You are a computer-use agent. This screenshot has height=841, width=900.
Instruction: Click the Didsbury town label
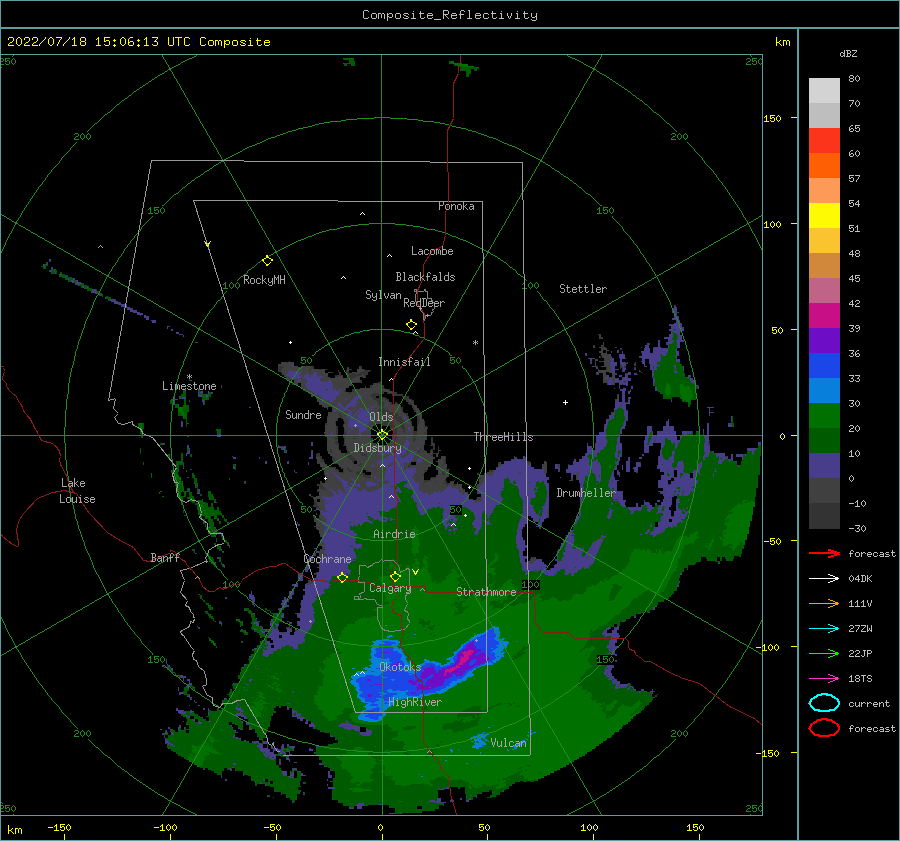pos(378,448)
